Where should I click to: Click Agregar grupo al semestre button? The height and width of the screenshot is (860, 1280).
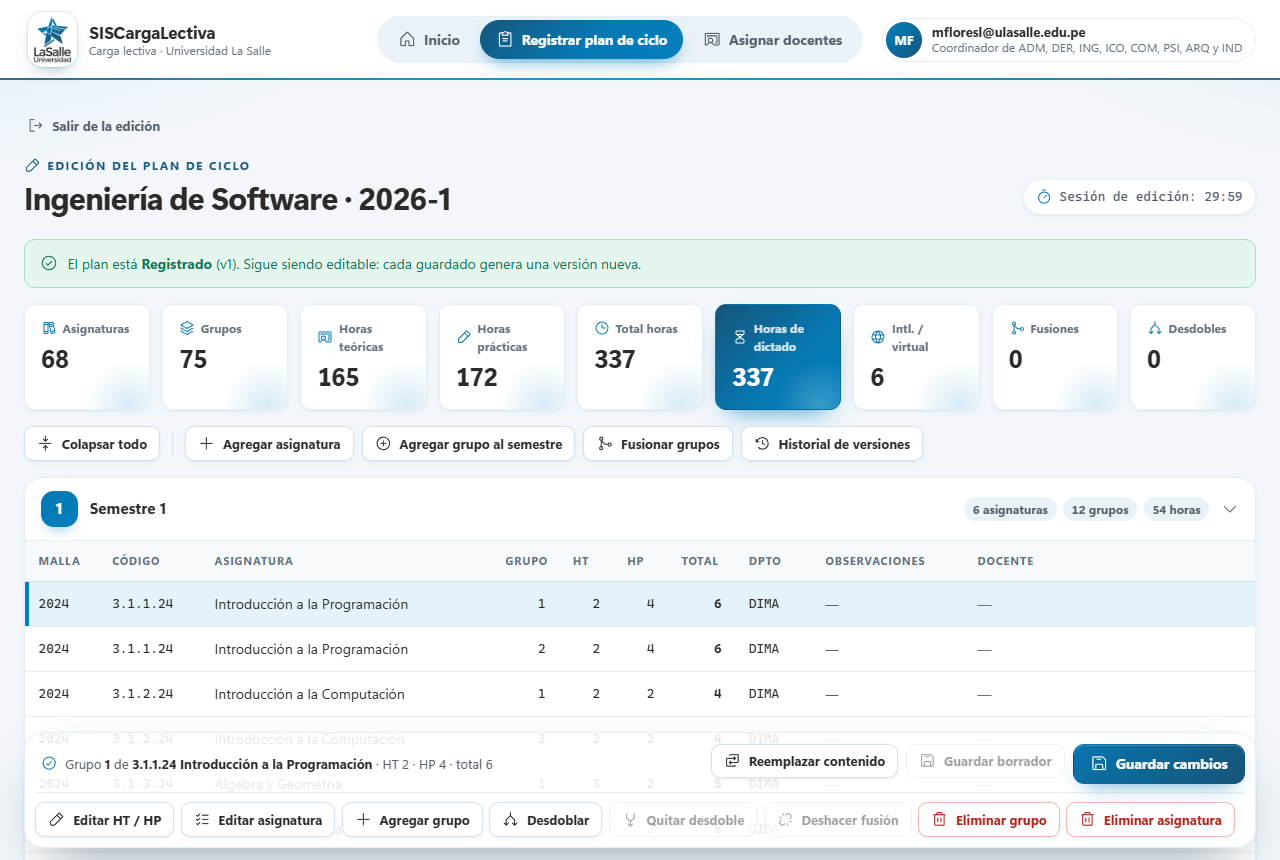(x=469, y=444)
